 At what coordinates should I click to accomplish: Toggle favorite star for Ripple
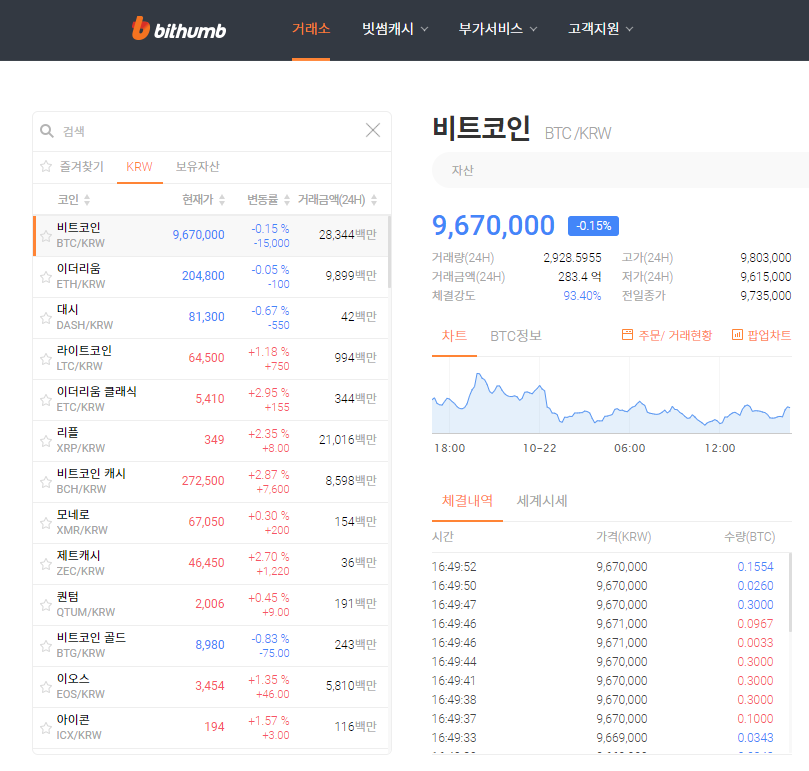point(46,441)
